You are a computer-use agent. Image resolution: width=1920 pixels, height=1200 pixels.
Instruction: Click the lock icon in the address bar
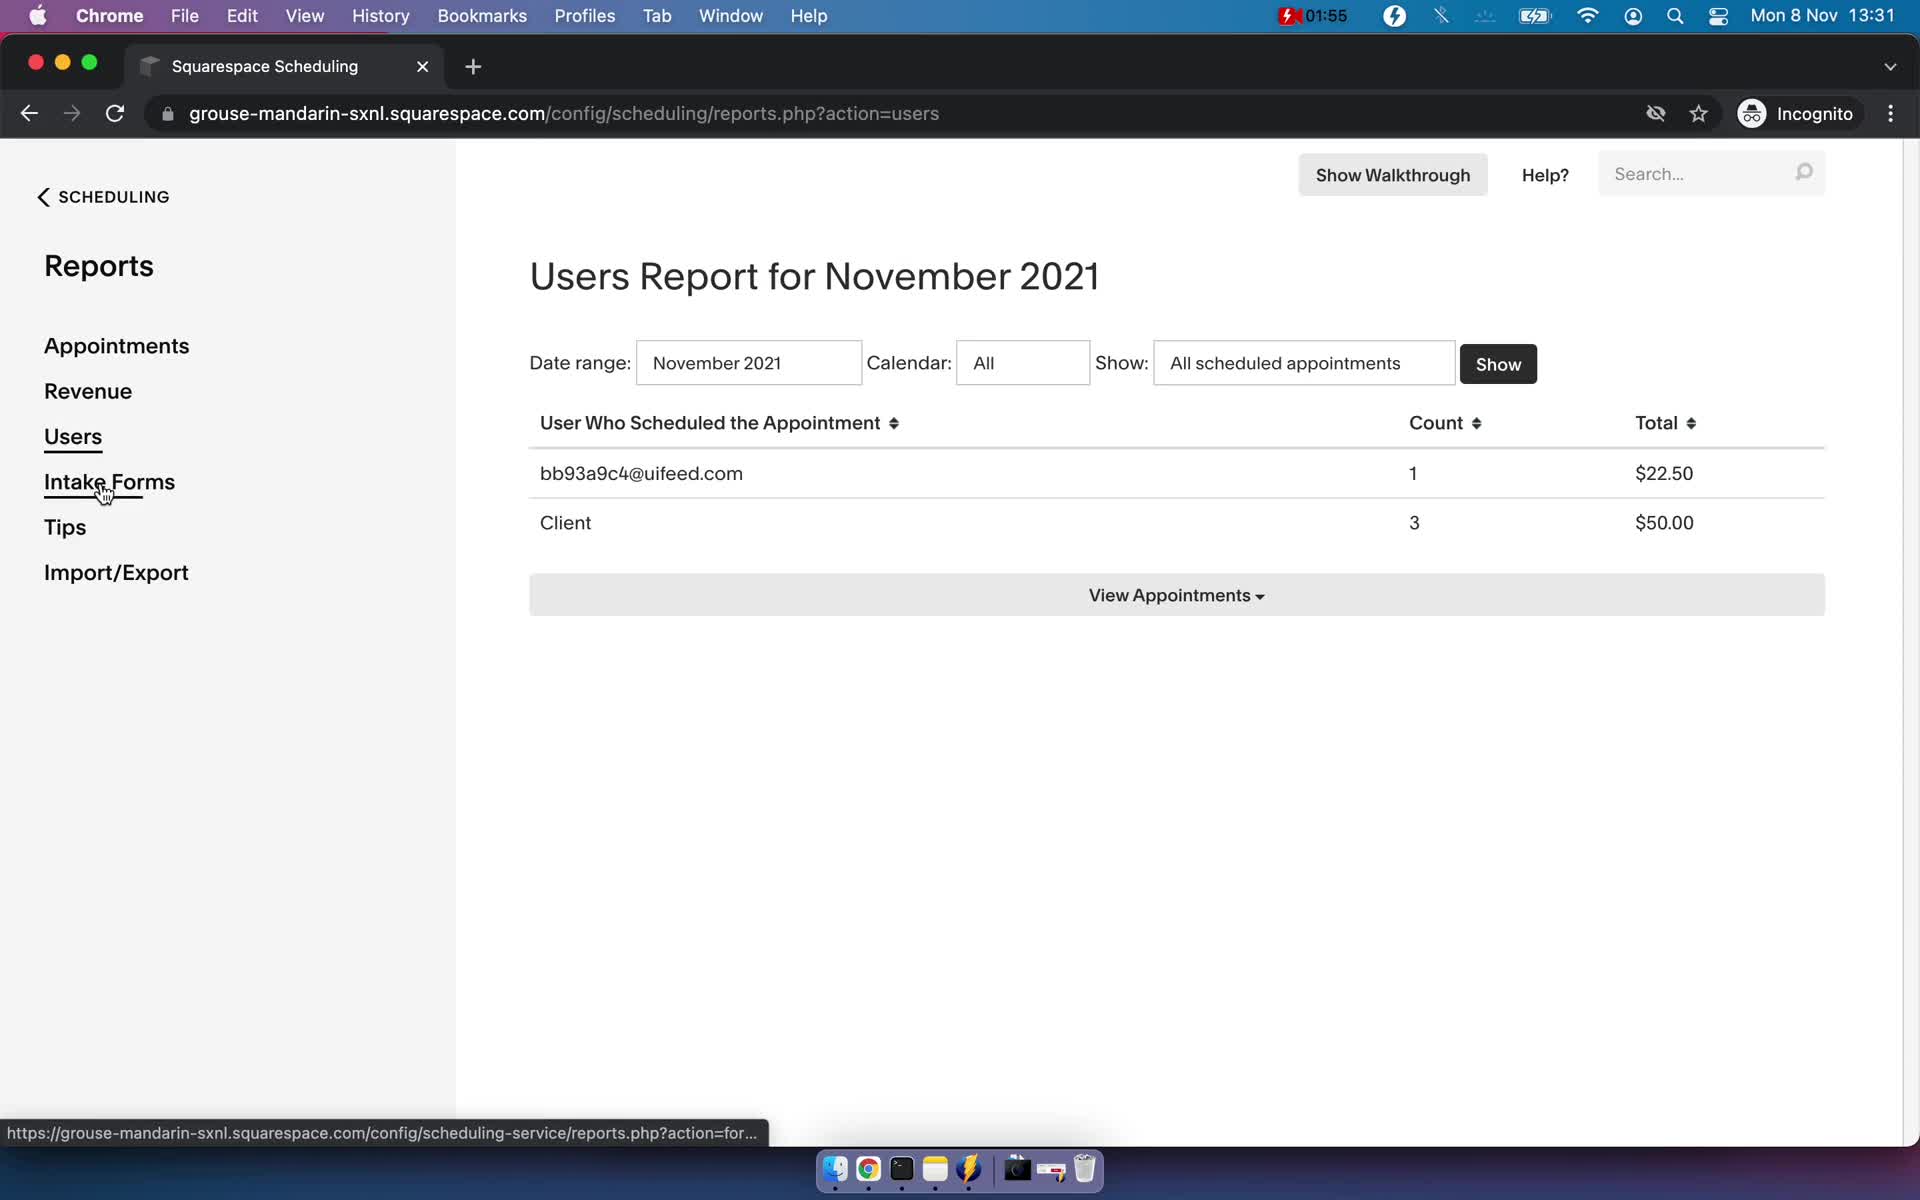pyautogui.click(x=168, y=114)
